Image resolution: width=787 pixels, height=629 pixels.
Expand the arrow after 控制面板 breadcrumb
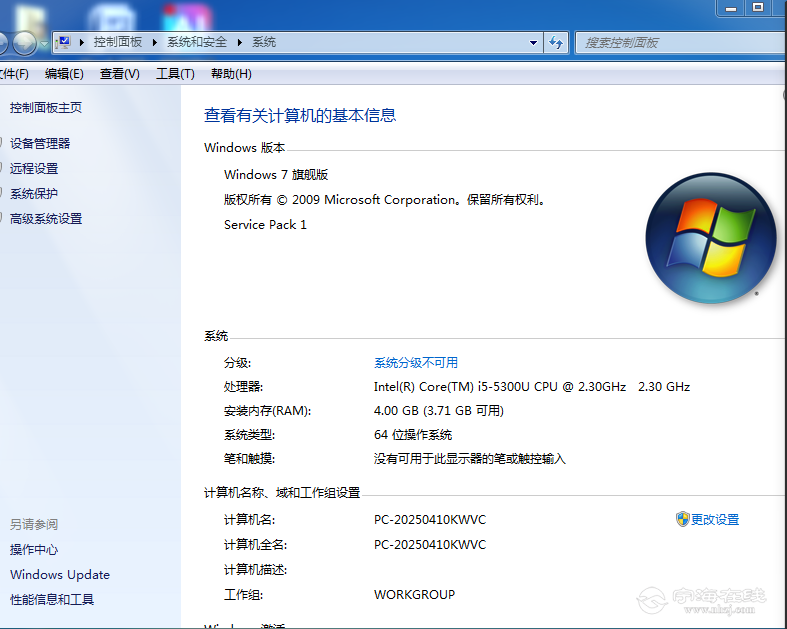coord(155,43)
